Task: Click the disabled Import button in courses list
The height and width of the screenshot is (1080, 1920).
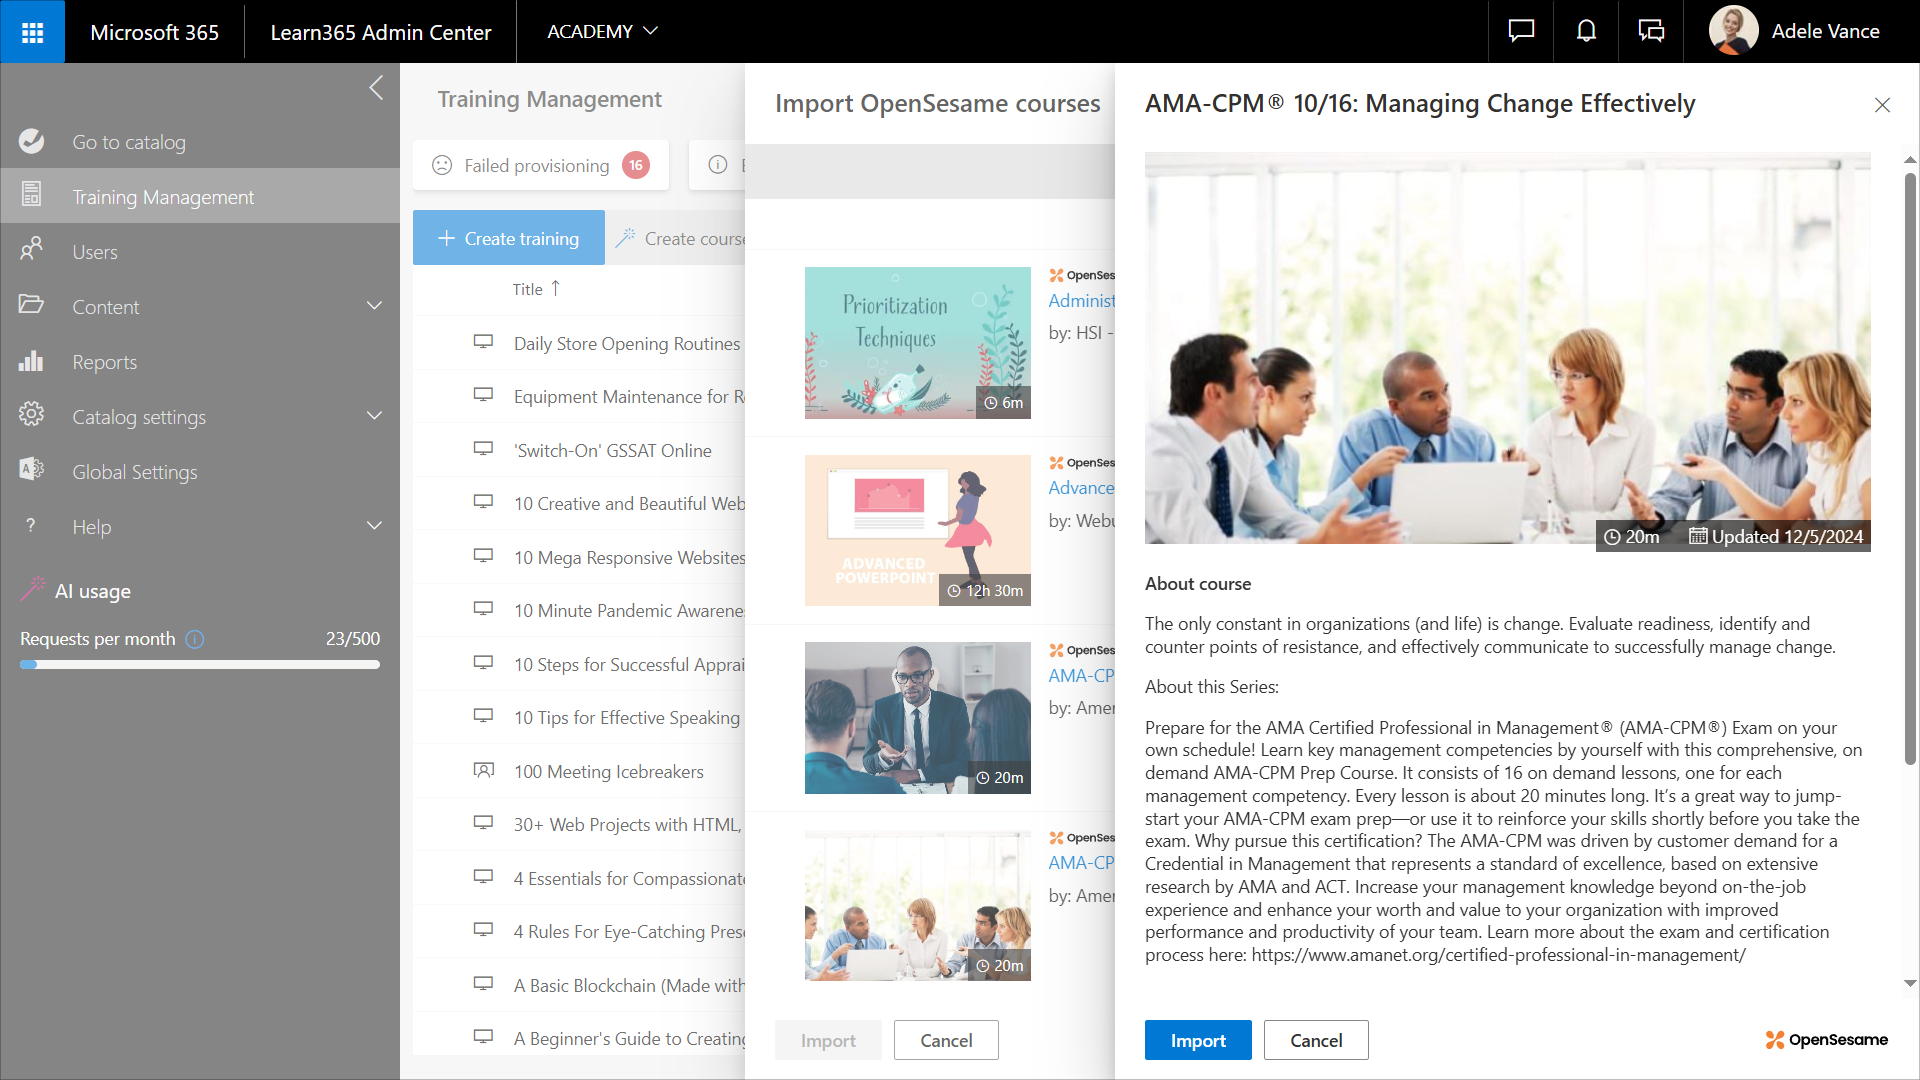Action: (828, 1040)
